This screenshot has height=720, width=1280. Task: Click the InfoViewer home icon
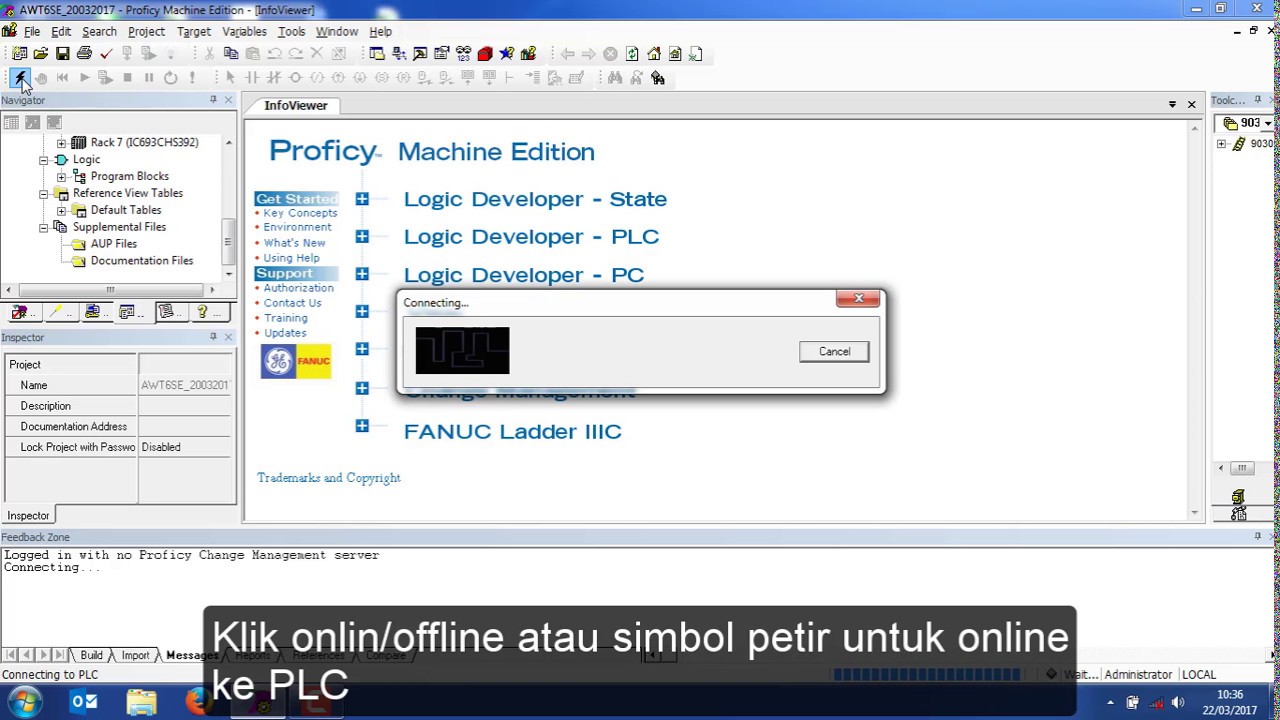654,54
